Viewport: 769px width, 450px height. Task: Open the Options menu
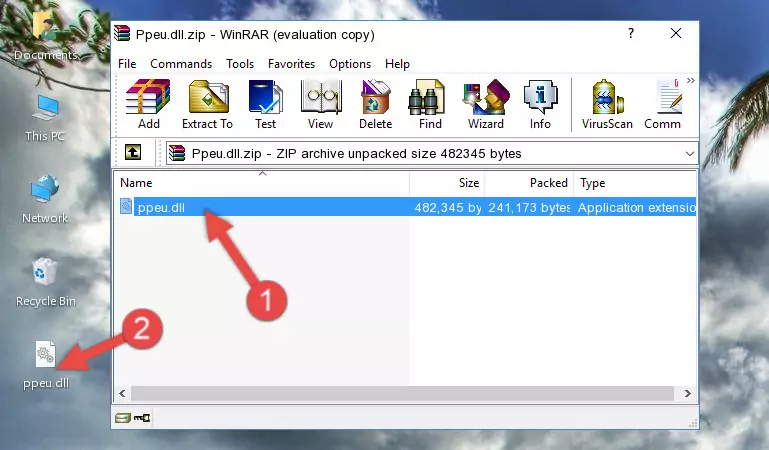click(350, 64)
